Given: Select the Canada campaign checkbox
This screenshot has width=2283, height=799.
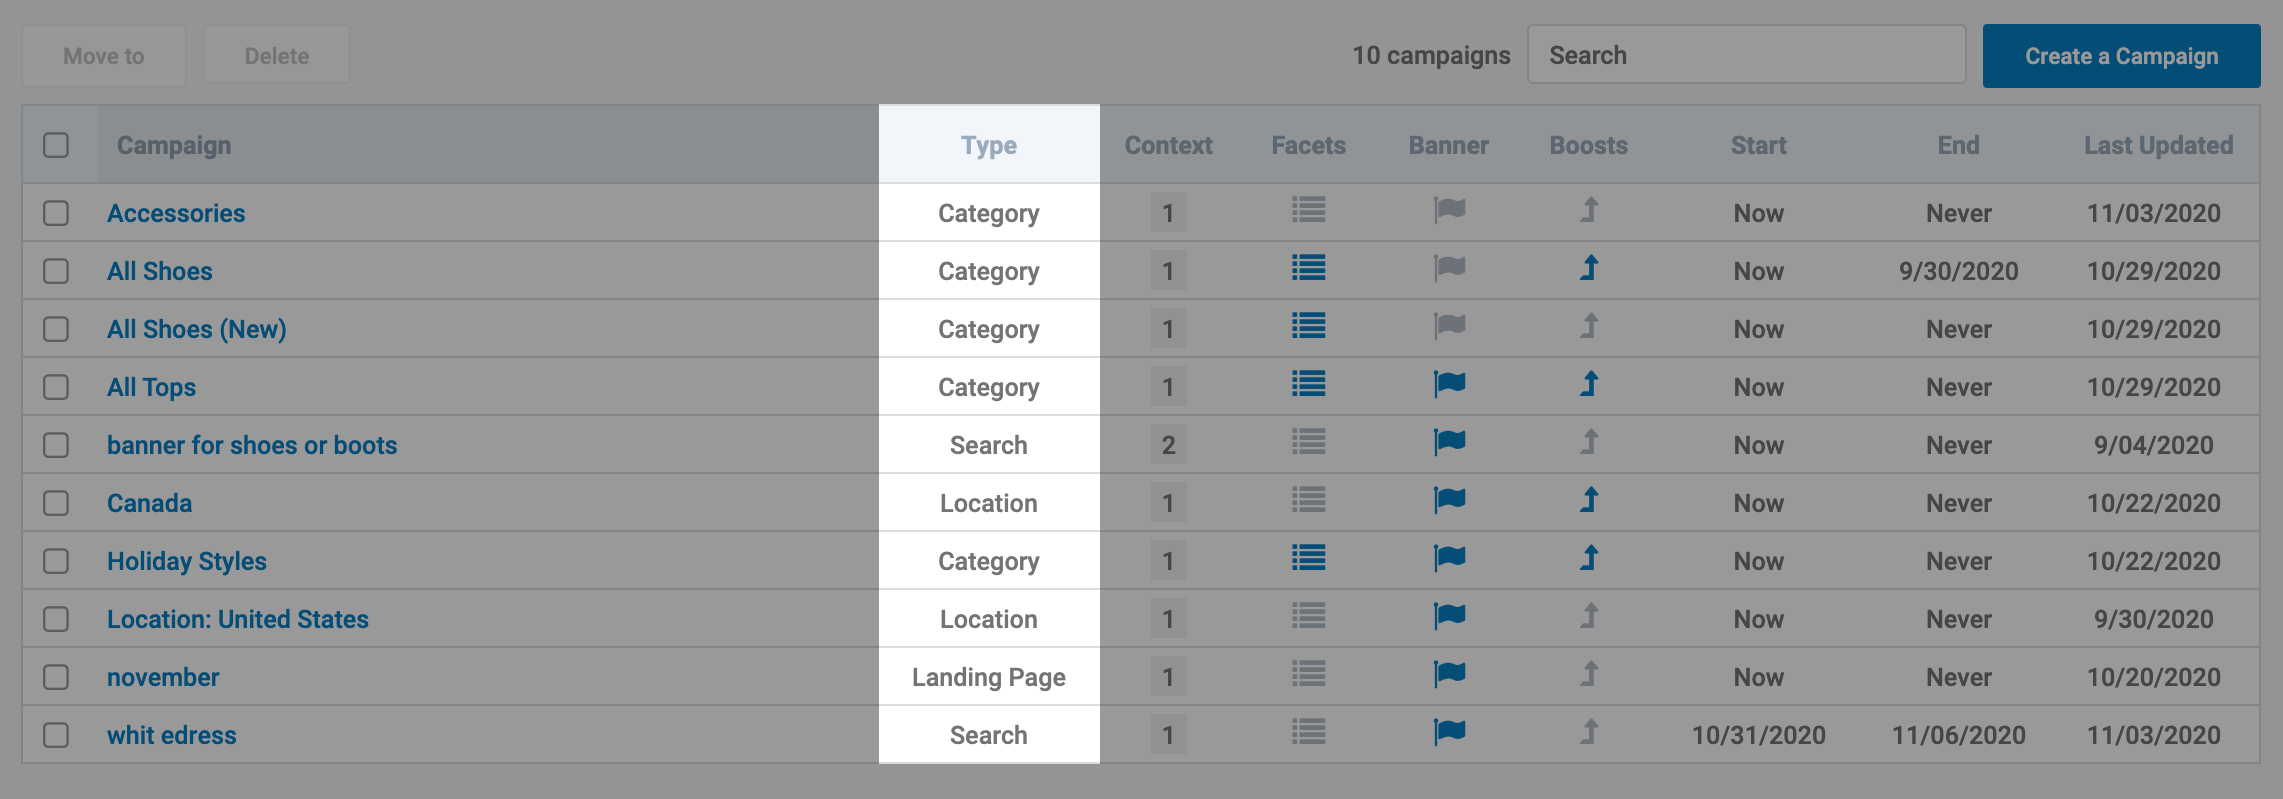Looking at the screenshot, I should 56,503.
